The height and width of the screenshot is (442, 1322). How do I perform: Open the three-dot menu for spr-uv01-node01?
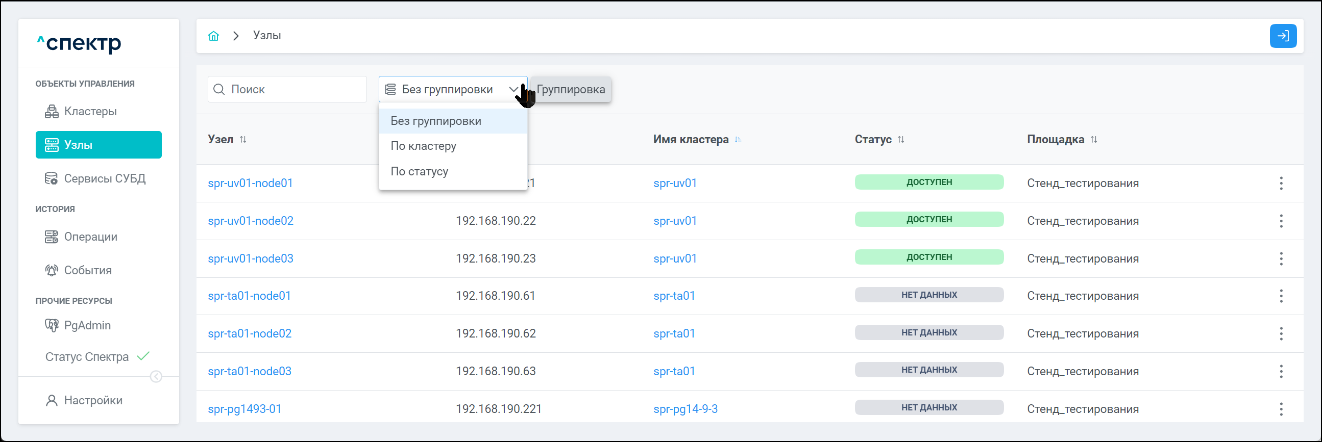pyautogui.click(x=1280, y=183)
